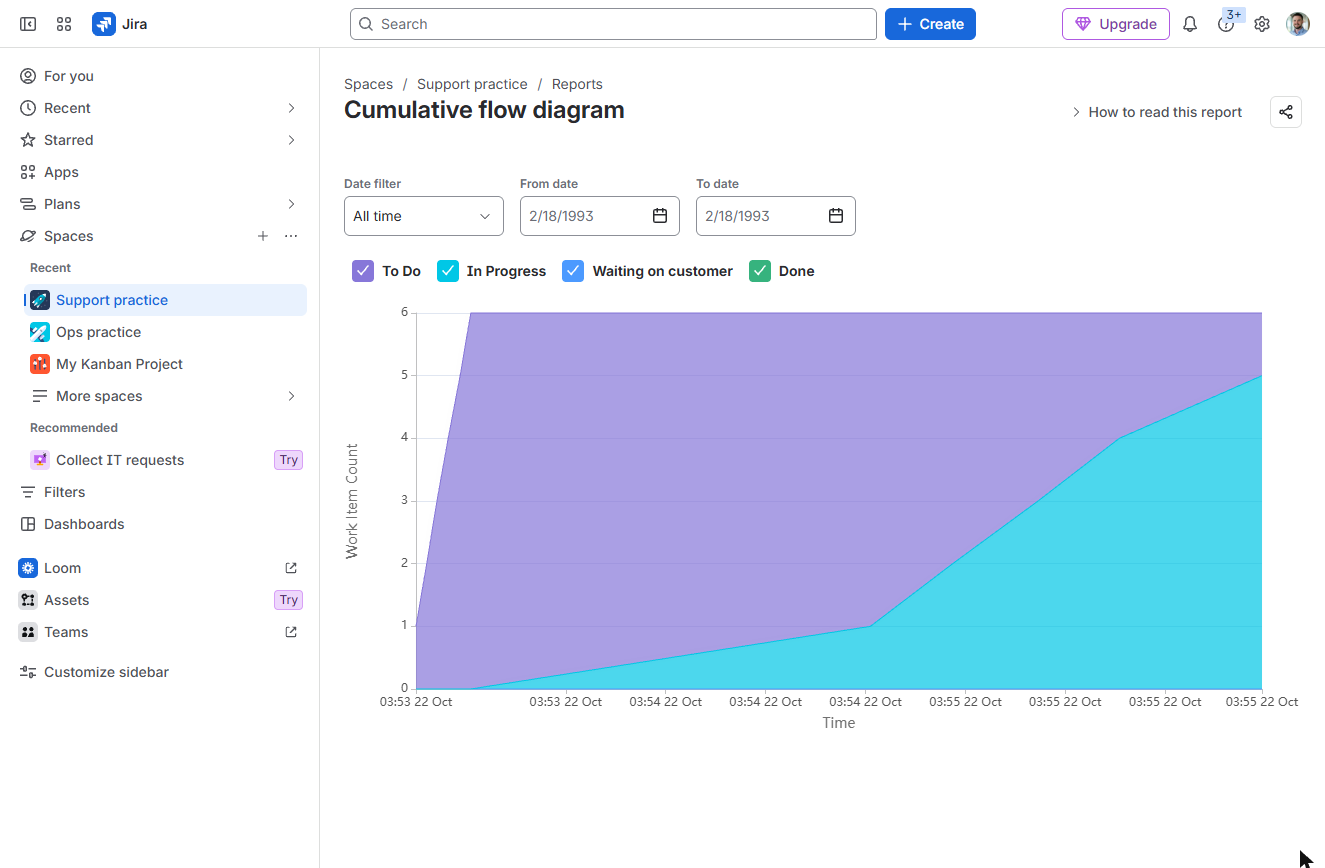Viewport: 1325px width, 868px height.
Task: Click the plus icon next to Spaces
Action: click(263, 236)
